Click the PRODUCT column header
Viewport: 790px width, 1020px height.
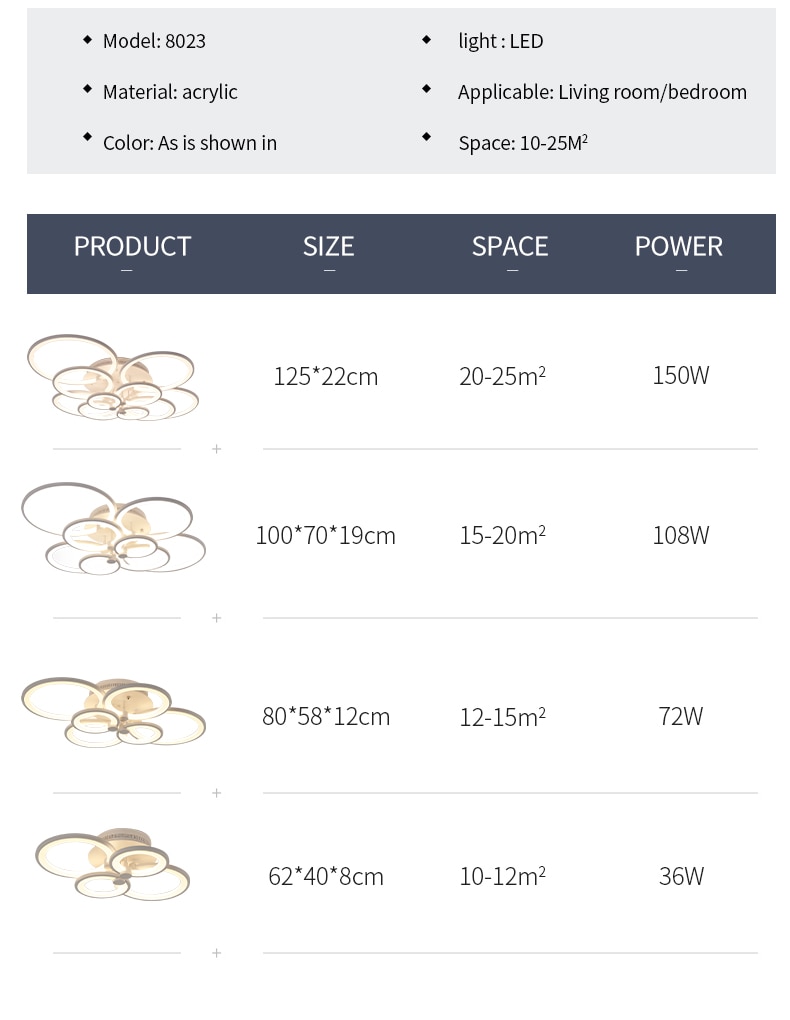coord(132,247)
